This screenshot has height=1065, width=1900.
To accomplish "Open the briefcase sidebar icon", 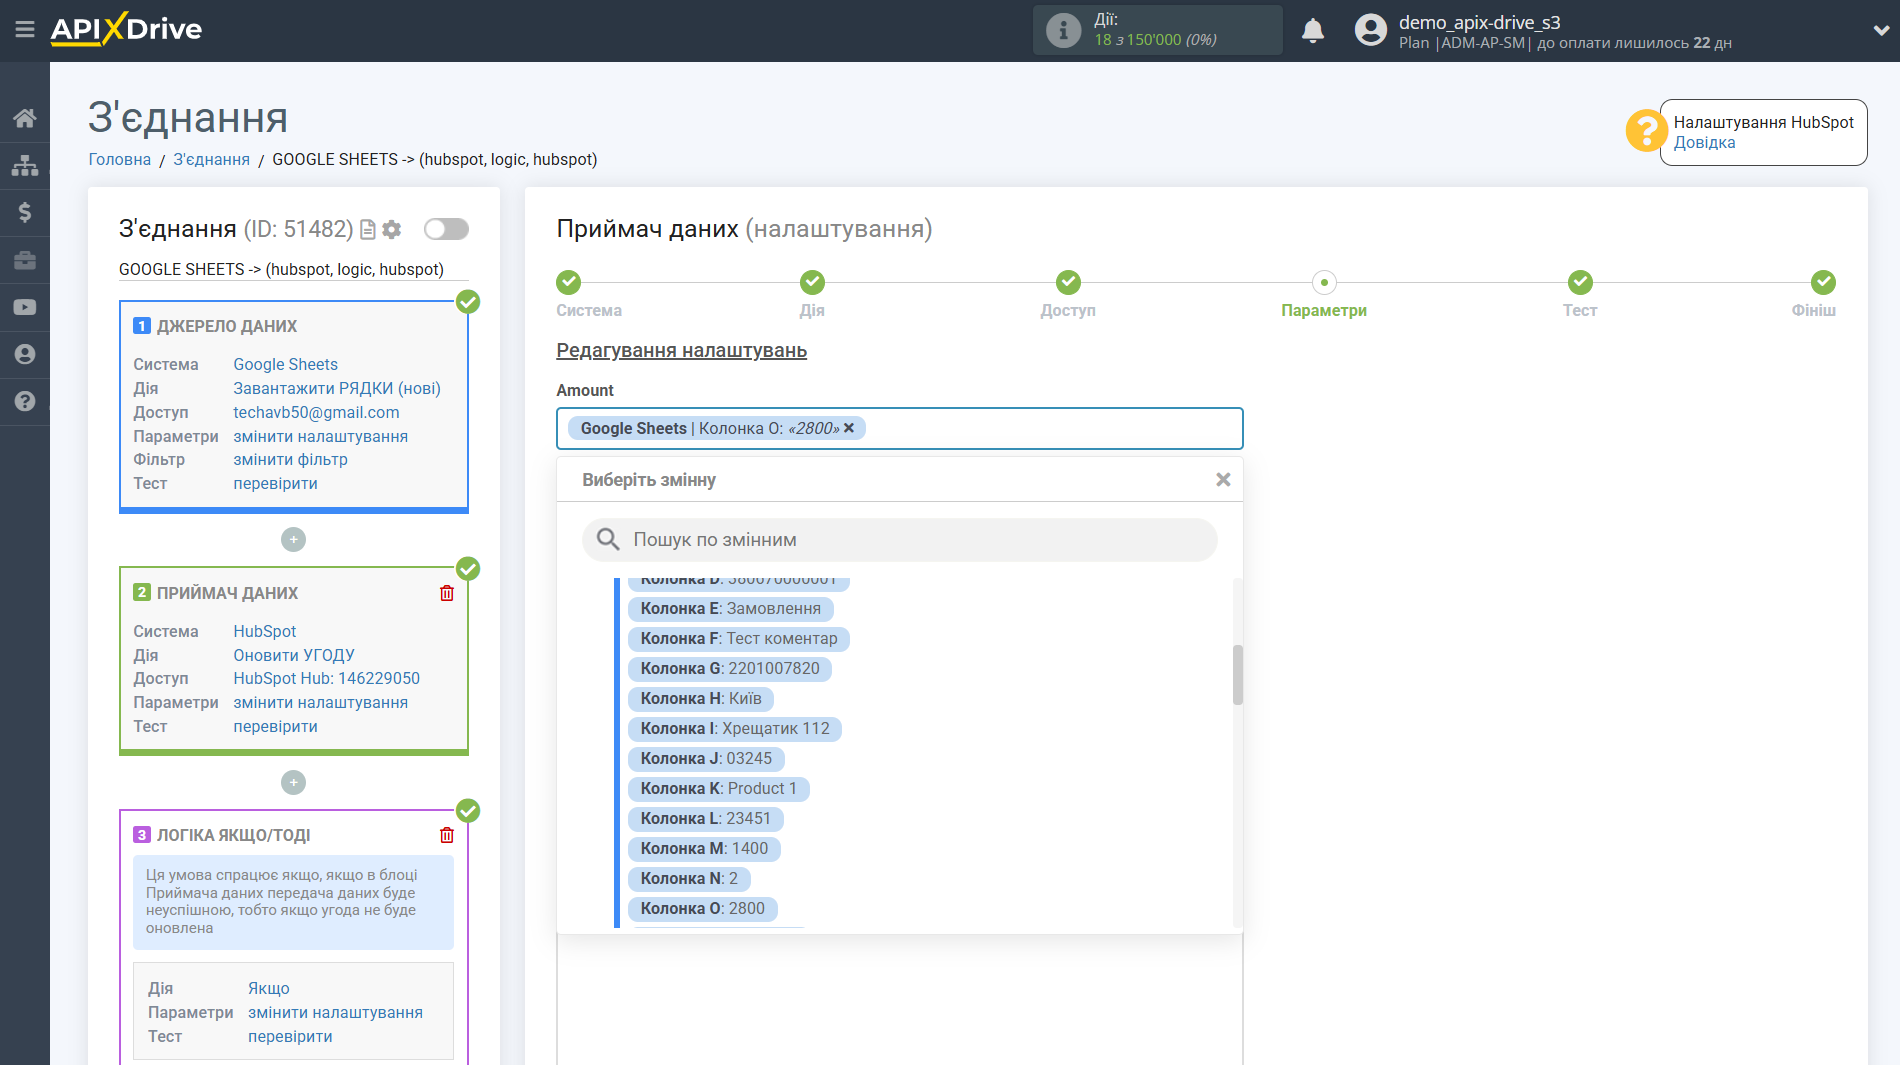I will click(25, 260).
